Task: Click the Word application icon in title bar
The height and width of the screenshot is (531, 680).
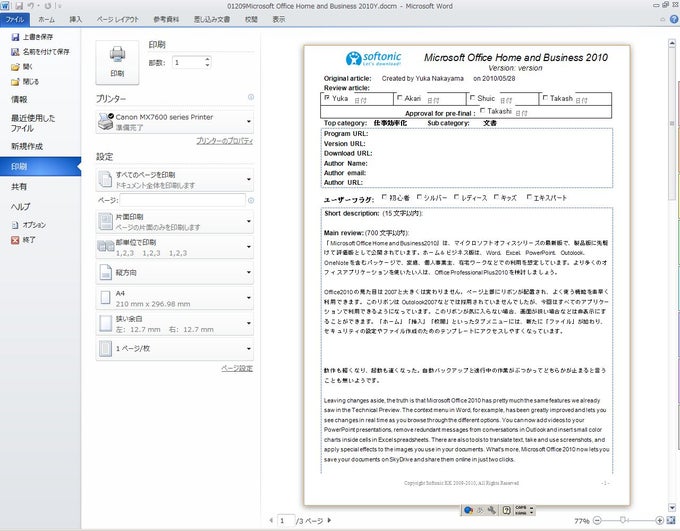Action: [x=5, y=6]
